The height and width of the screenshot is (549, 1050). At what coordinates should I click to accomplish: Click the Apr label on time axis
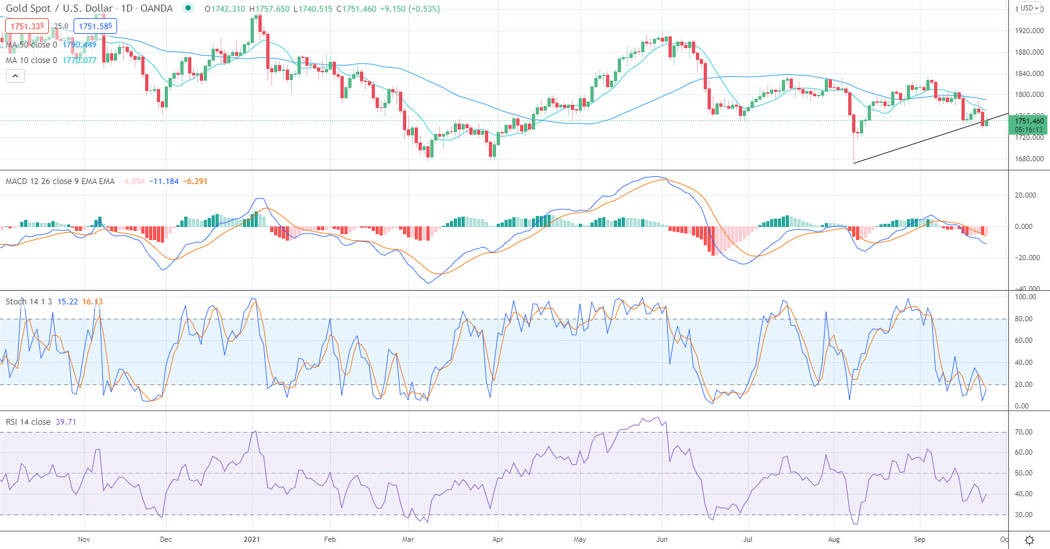click(x=497, y=539)
